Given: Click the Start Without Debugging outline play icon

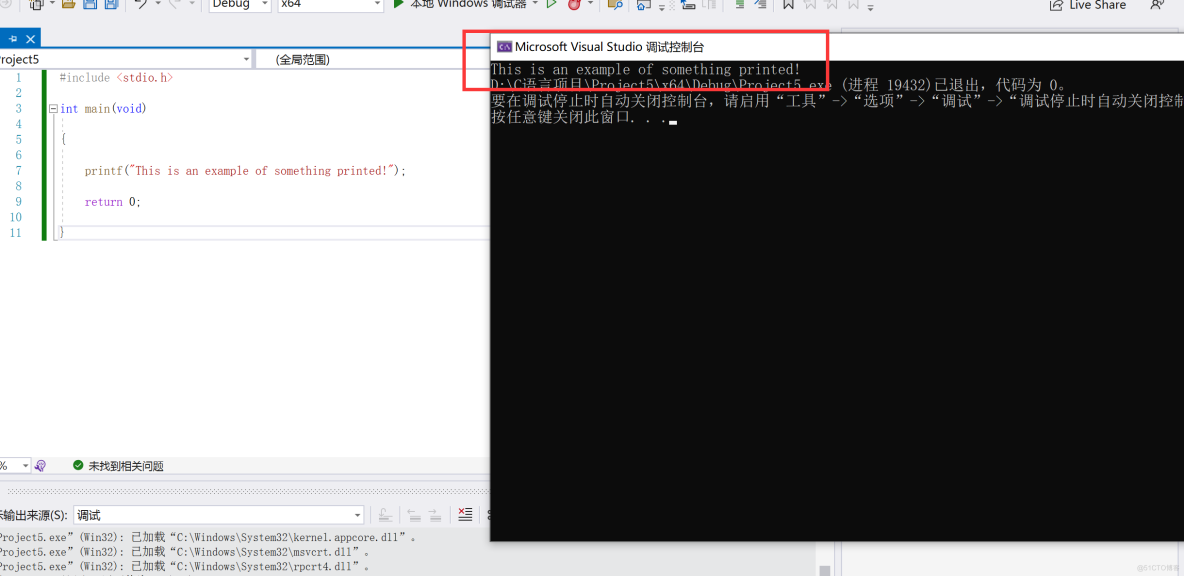Looking at the screenshot, I should 552,4.
